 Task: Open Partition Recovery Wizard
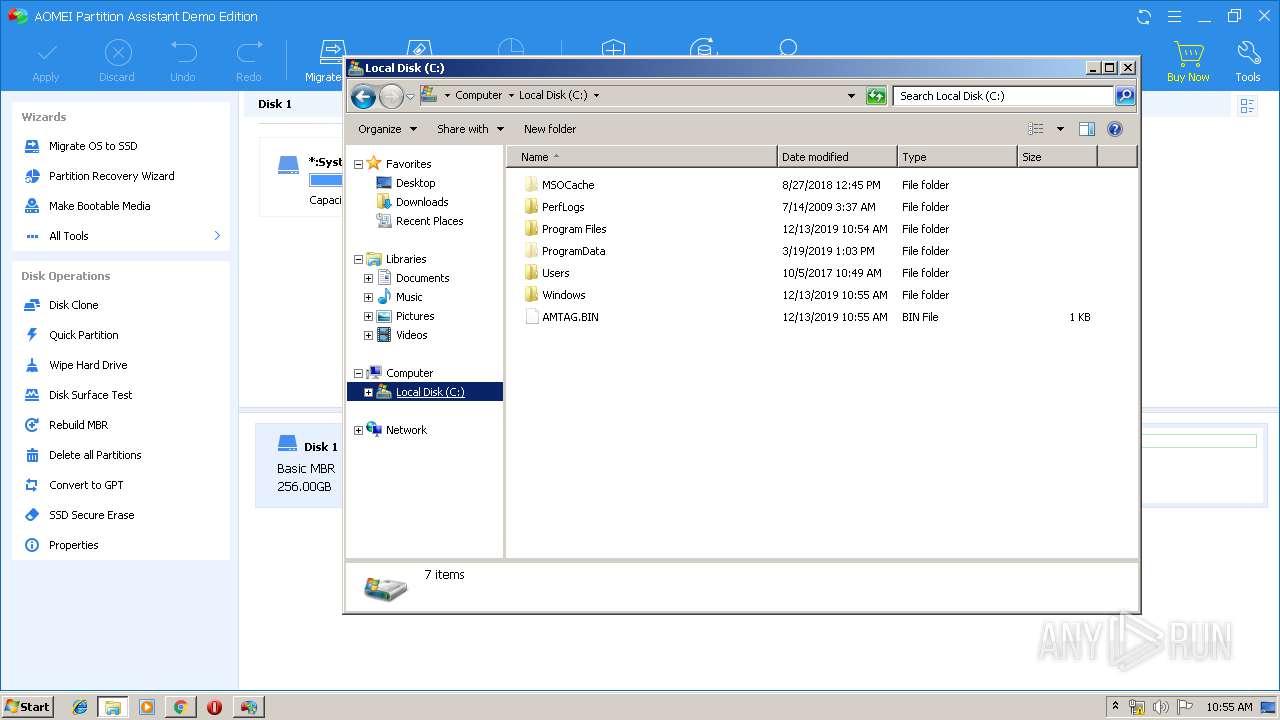point(112,176)
